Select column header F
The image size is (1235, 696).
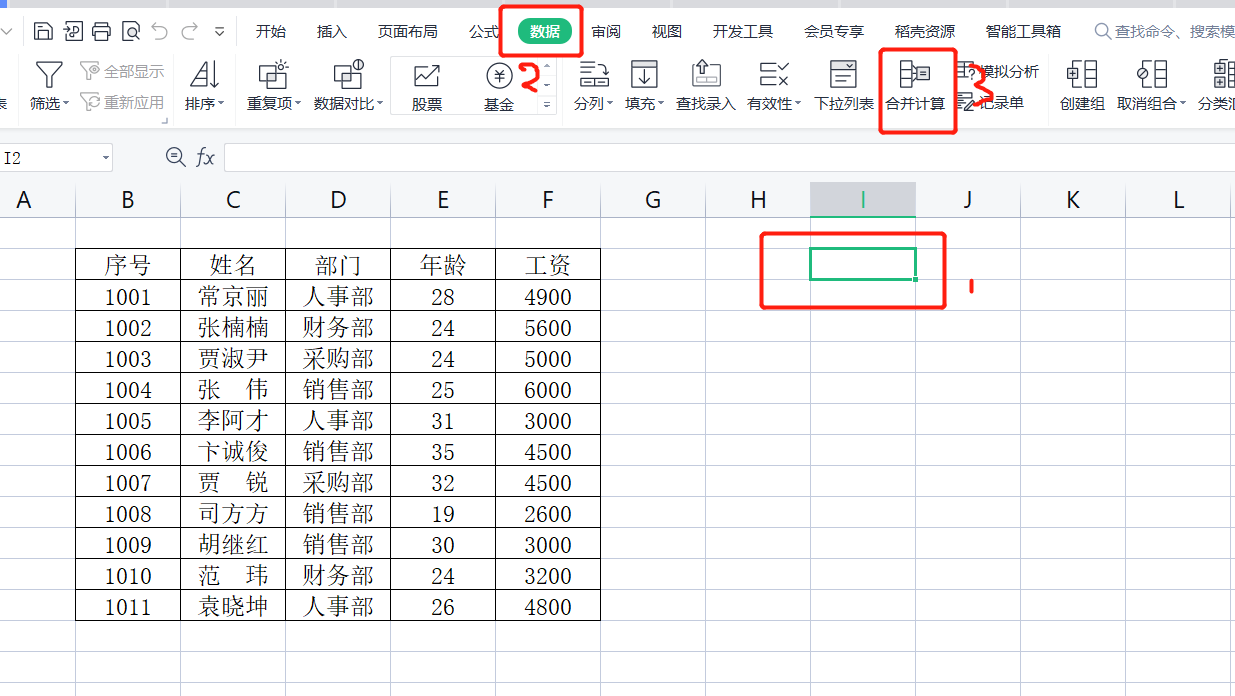coord(548,200)
